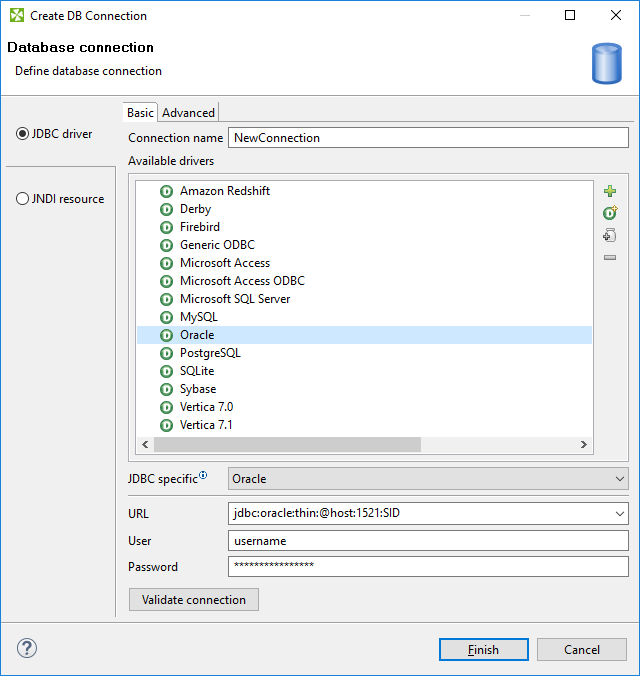Screen dimensions: 640x676
Task: Click the Cancel button
Action: click(581, 650)
